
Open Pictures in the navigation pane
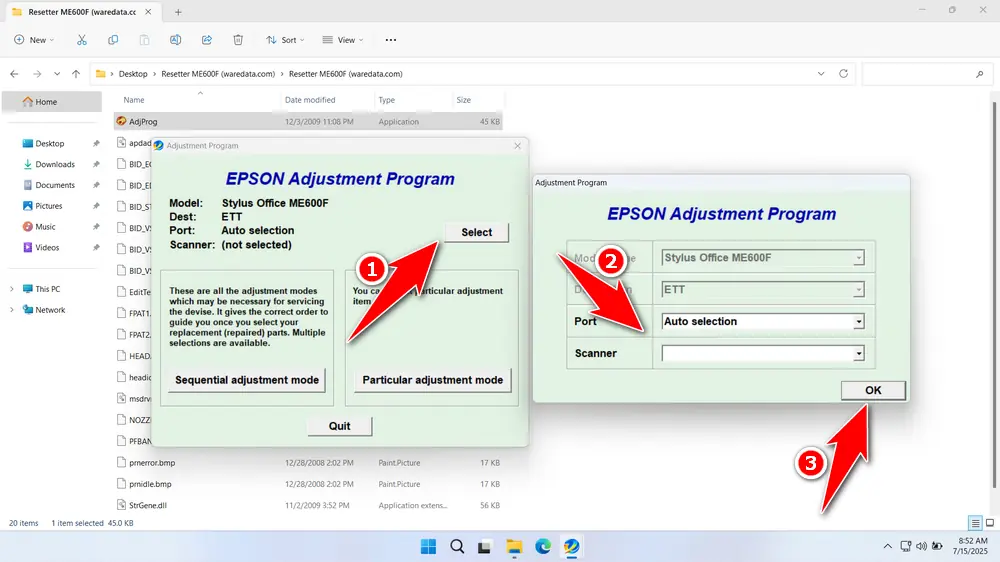(x=49, y=206)
